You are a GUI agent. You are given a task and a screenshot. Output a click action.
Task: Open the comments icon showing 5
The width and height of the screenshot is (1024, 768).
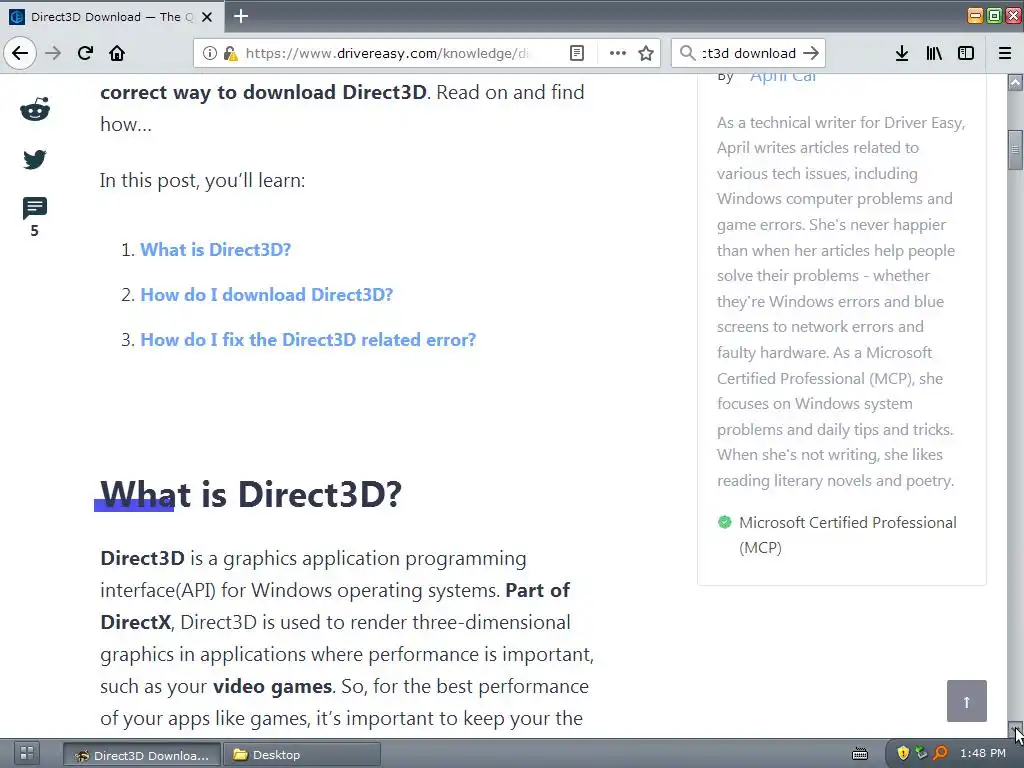[x=35, y=208]
